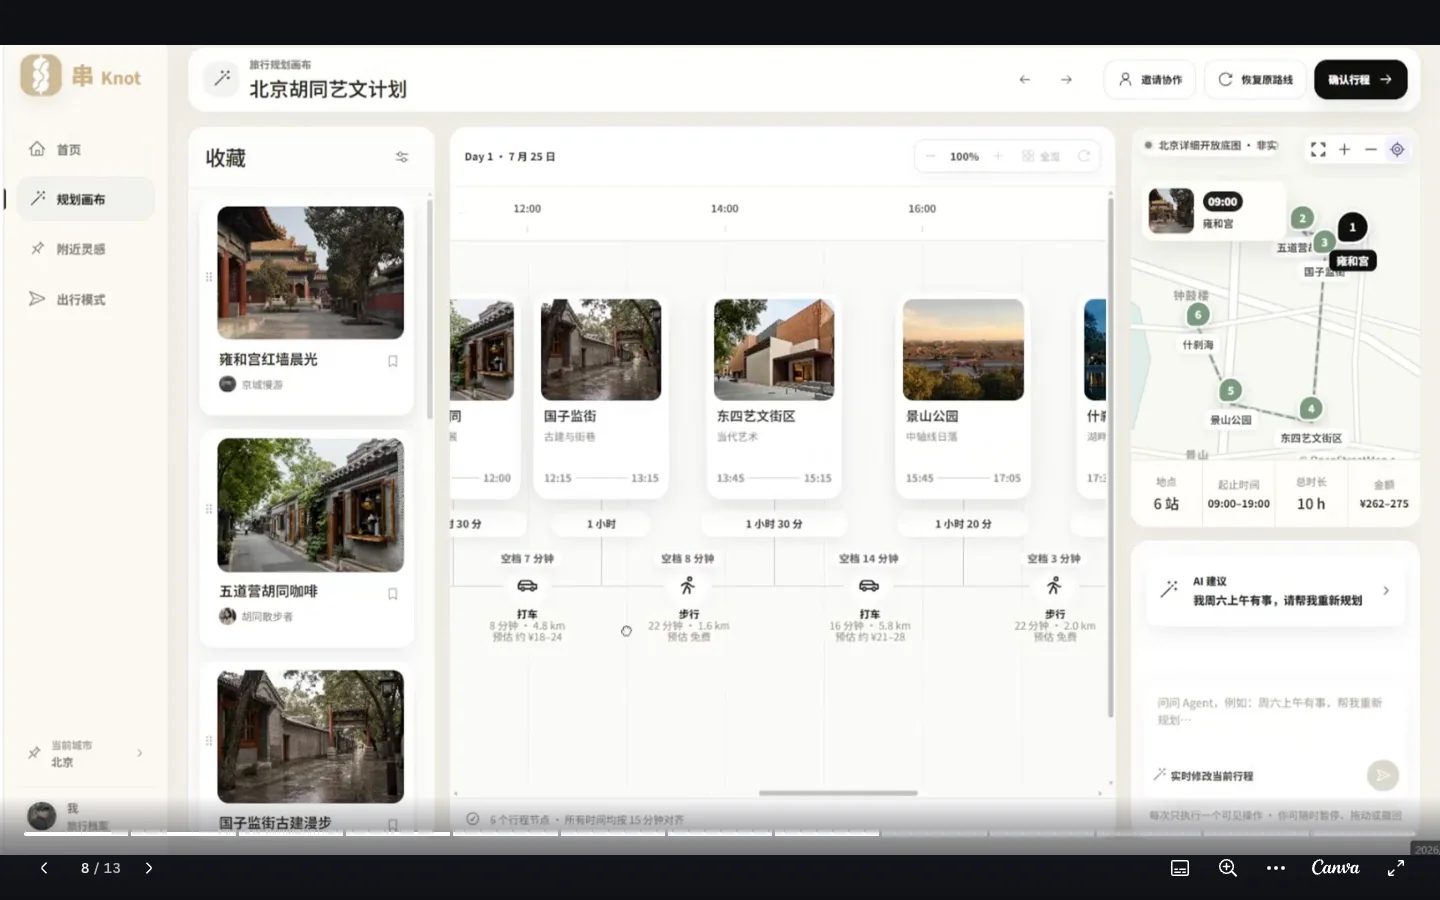Click the 确认行程 button
1440x900 pixels.
1360,79
